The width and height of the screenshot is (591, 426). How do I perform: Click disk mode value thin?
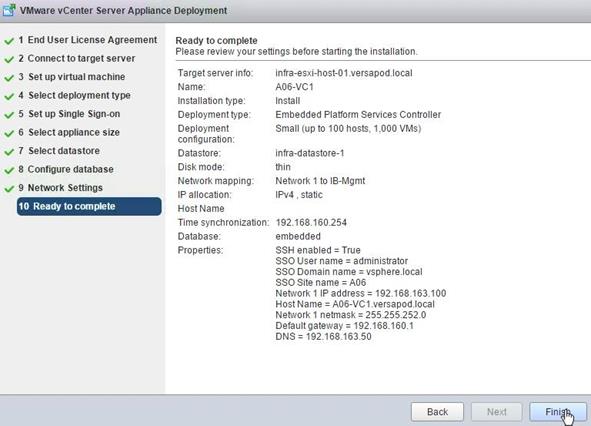coord(283,167)
